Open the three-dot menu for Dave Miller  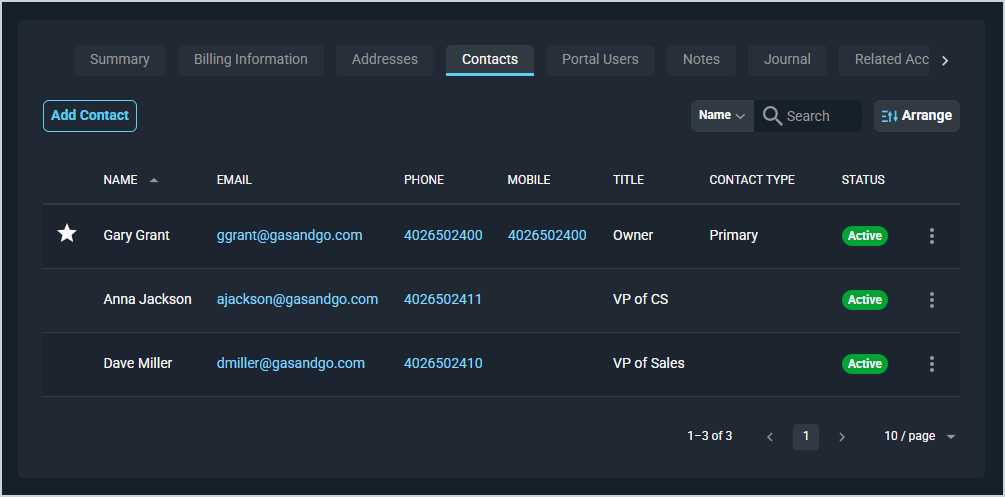click(x=932, y=364)
